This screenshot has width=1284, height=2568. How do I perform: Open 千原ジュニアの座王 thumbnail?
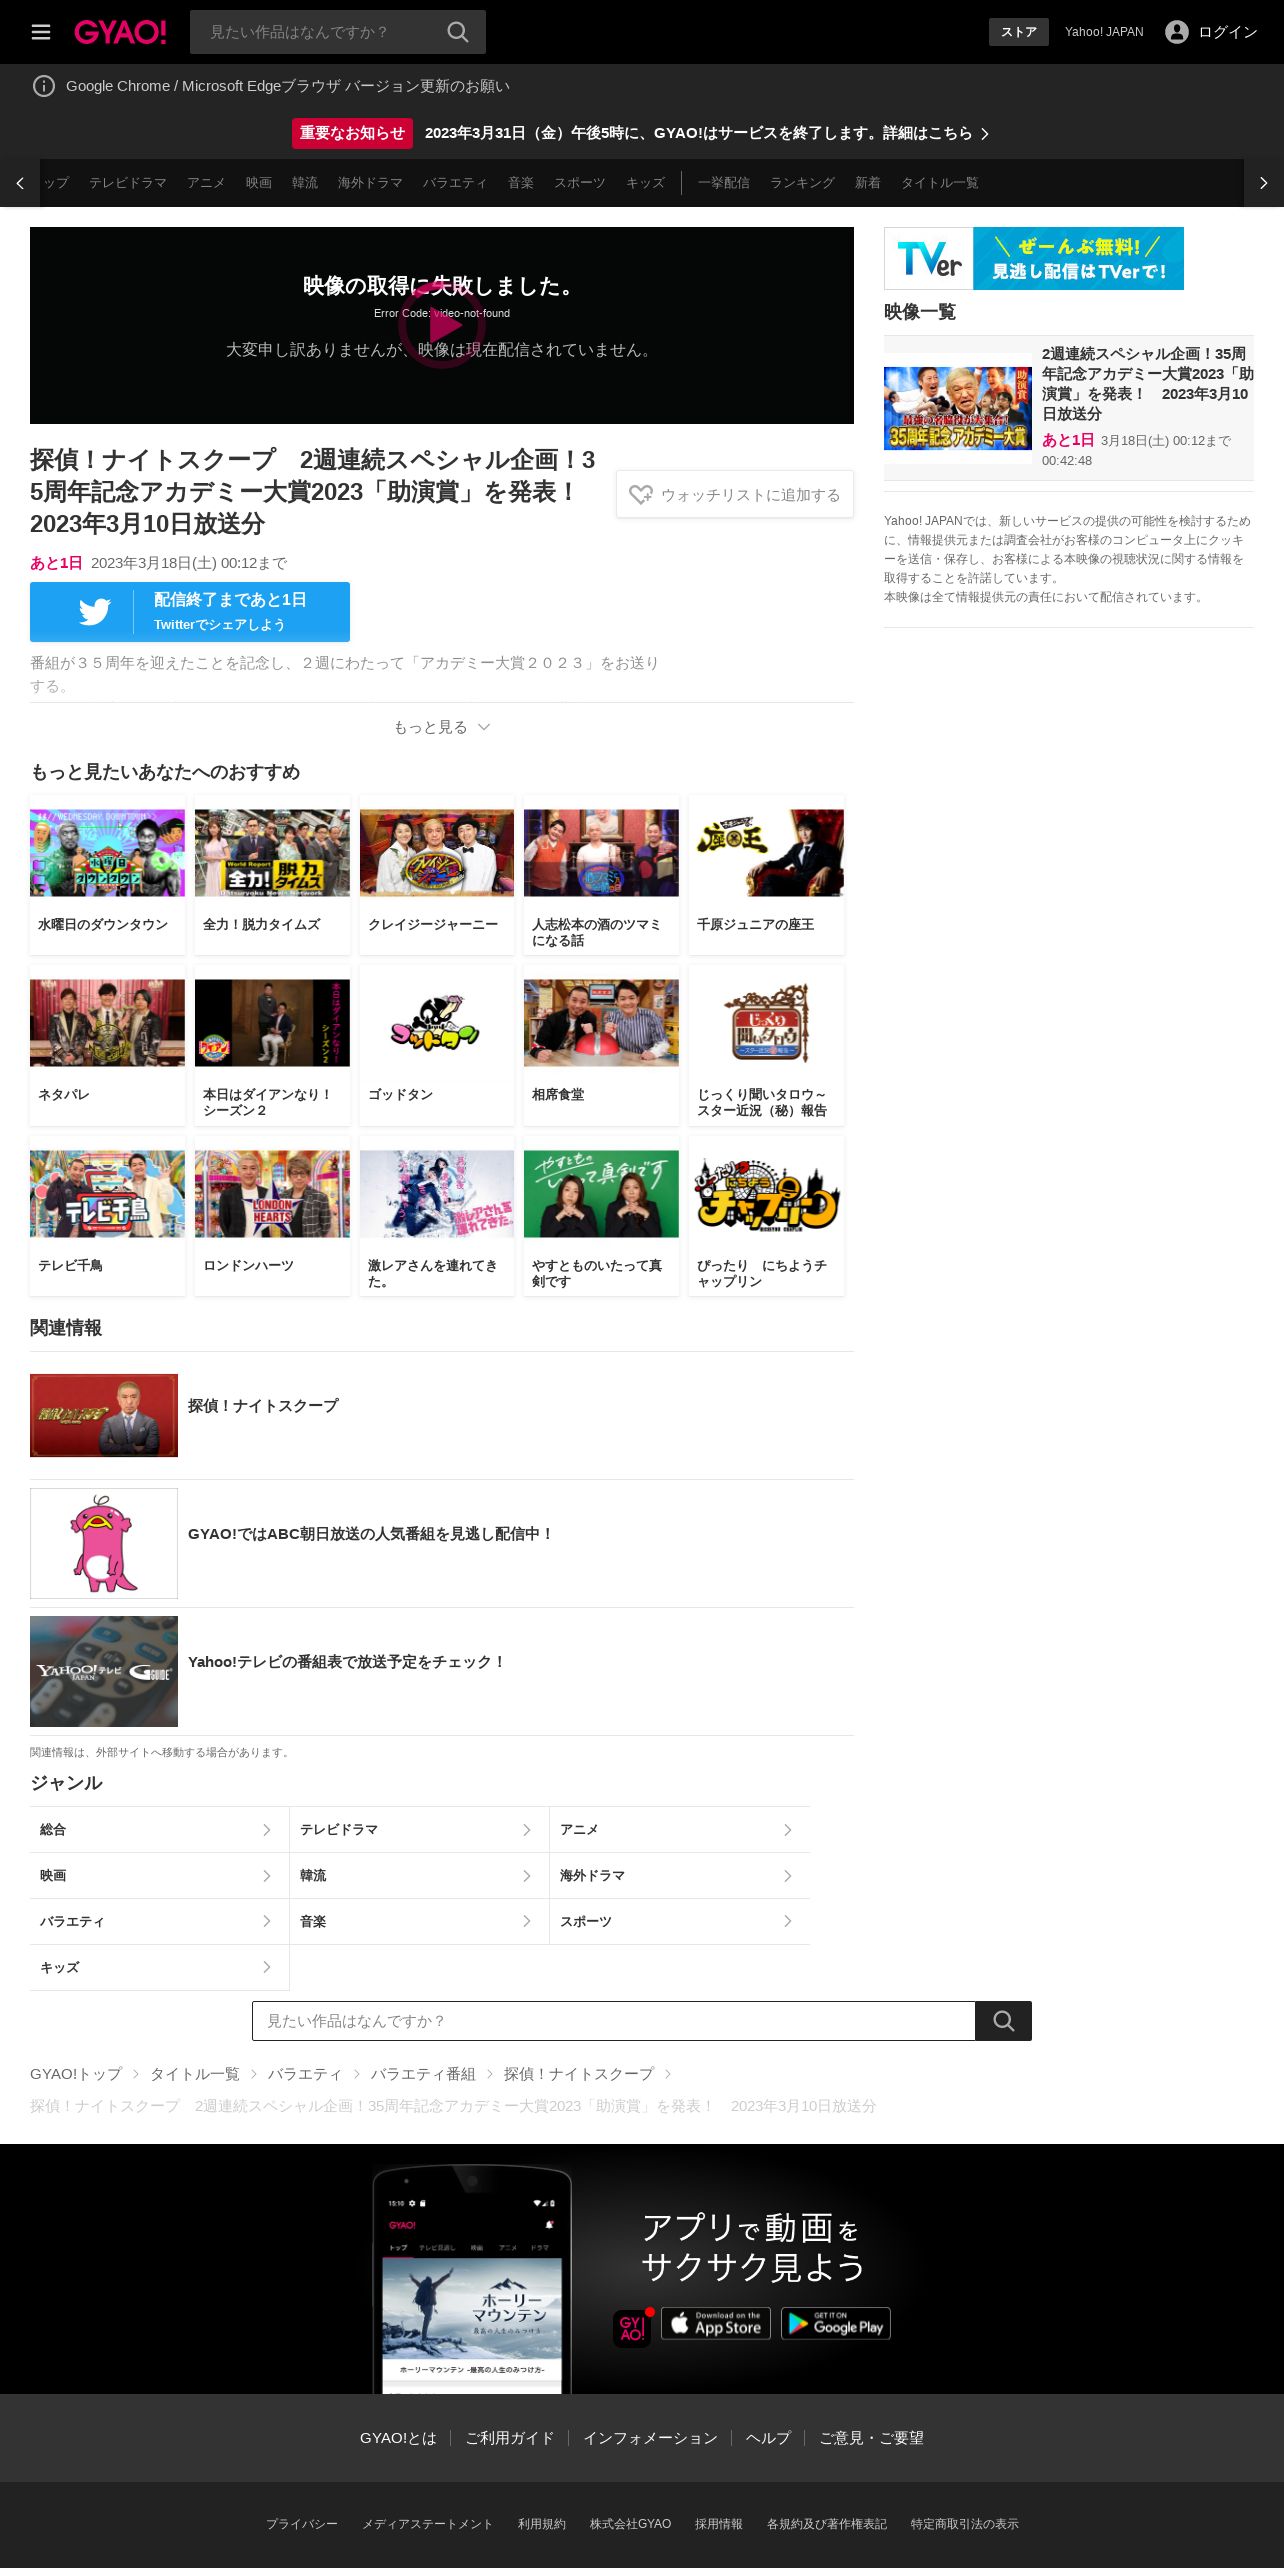click(x=766, y=853)
